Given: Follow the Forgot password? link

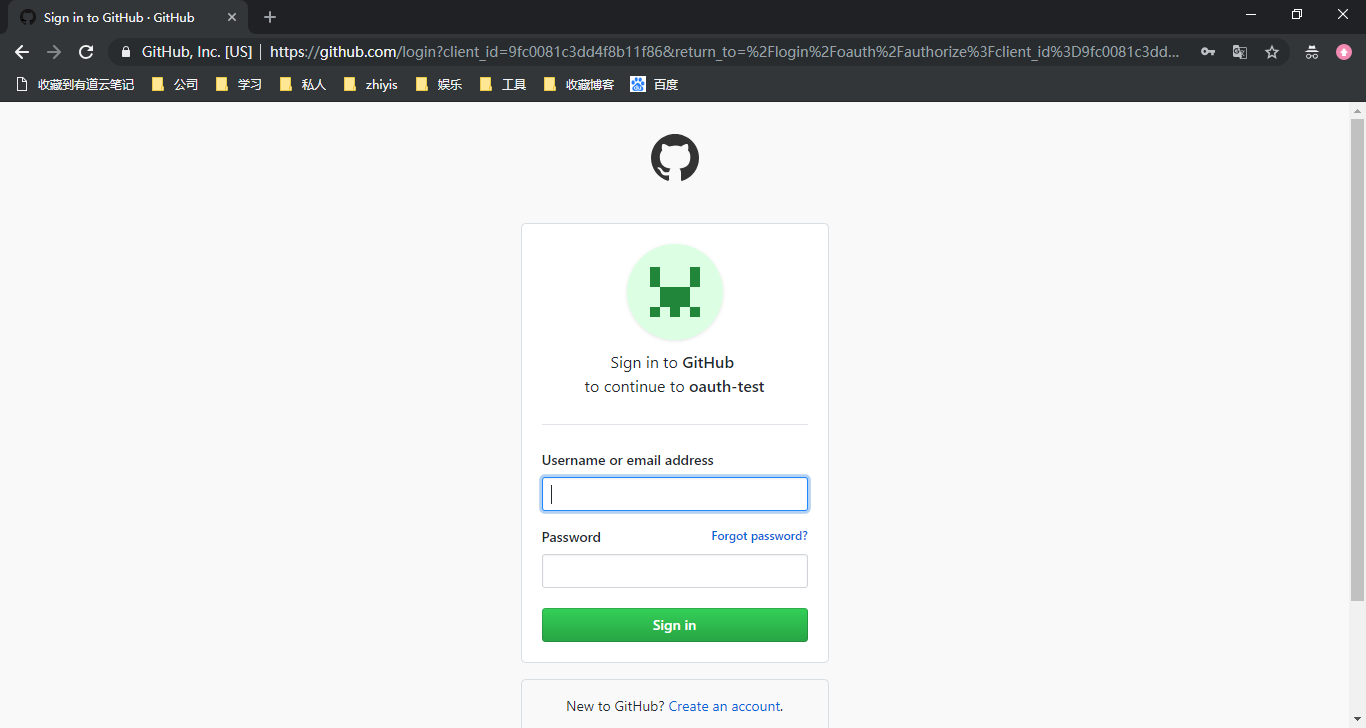Looking at the screenshot, I should point(759,536).
